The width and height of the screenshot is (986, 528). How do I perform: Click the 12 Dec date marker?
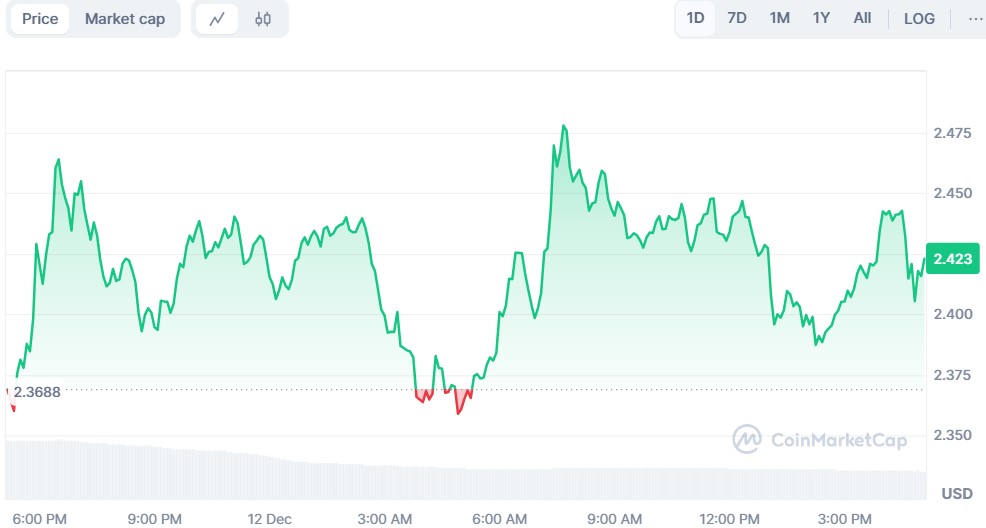pos(270,518)
